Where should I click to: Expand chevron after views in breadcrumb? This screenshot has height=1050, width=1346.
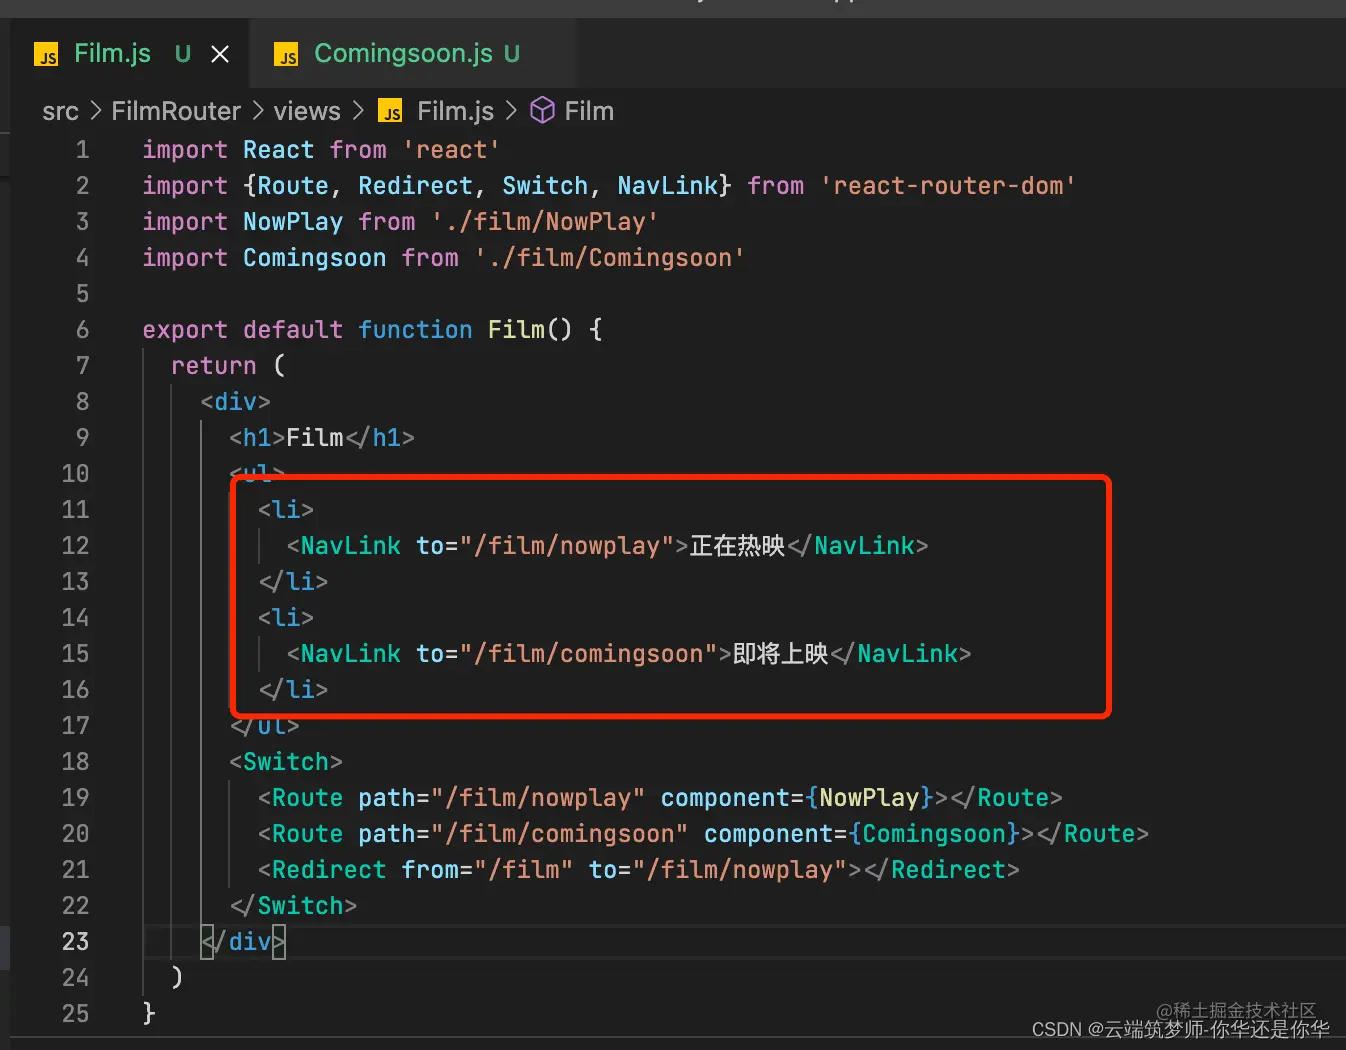click(358, 111)
